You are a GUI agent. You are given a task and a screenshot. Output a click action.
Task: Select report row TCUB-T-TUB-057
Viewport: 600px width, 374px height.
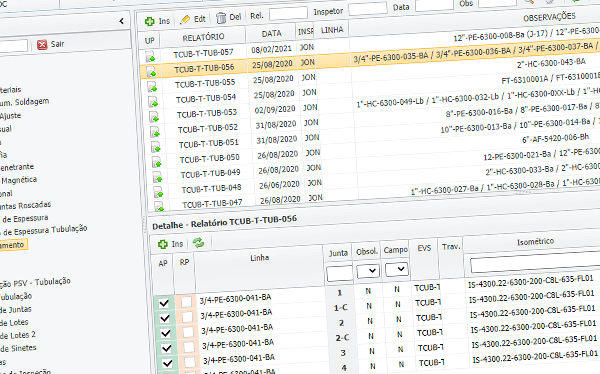(x=203, y=54)
